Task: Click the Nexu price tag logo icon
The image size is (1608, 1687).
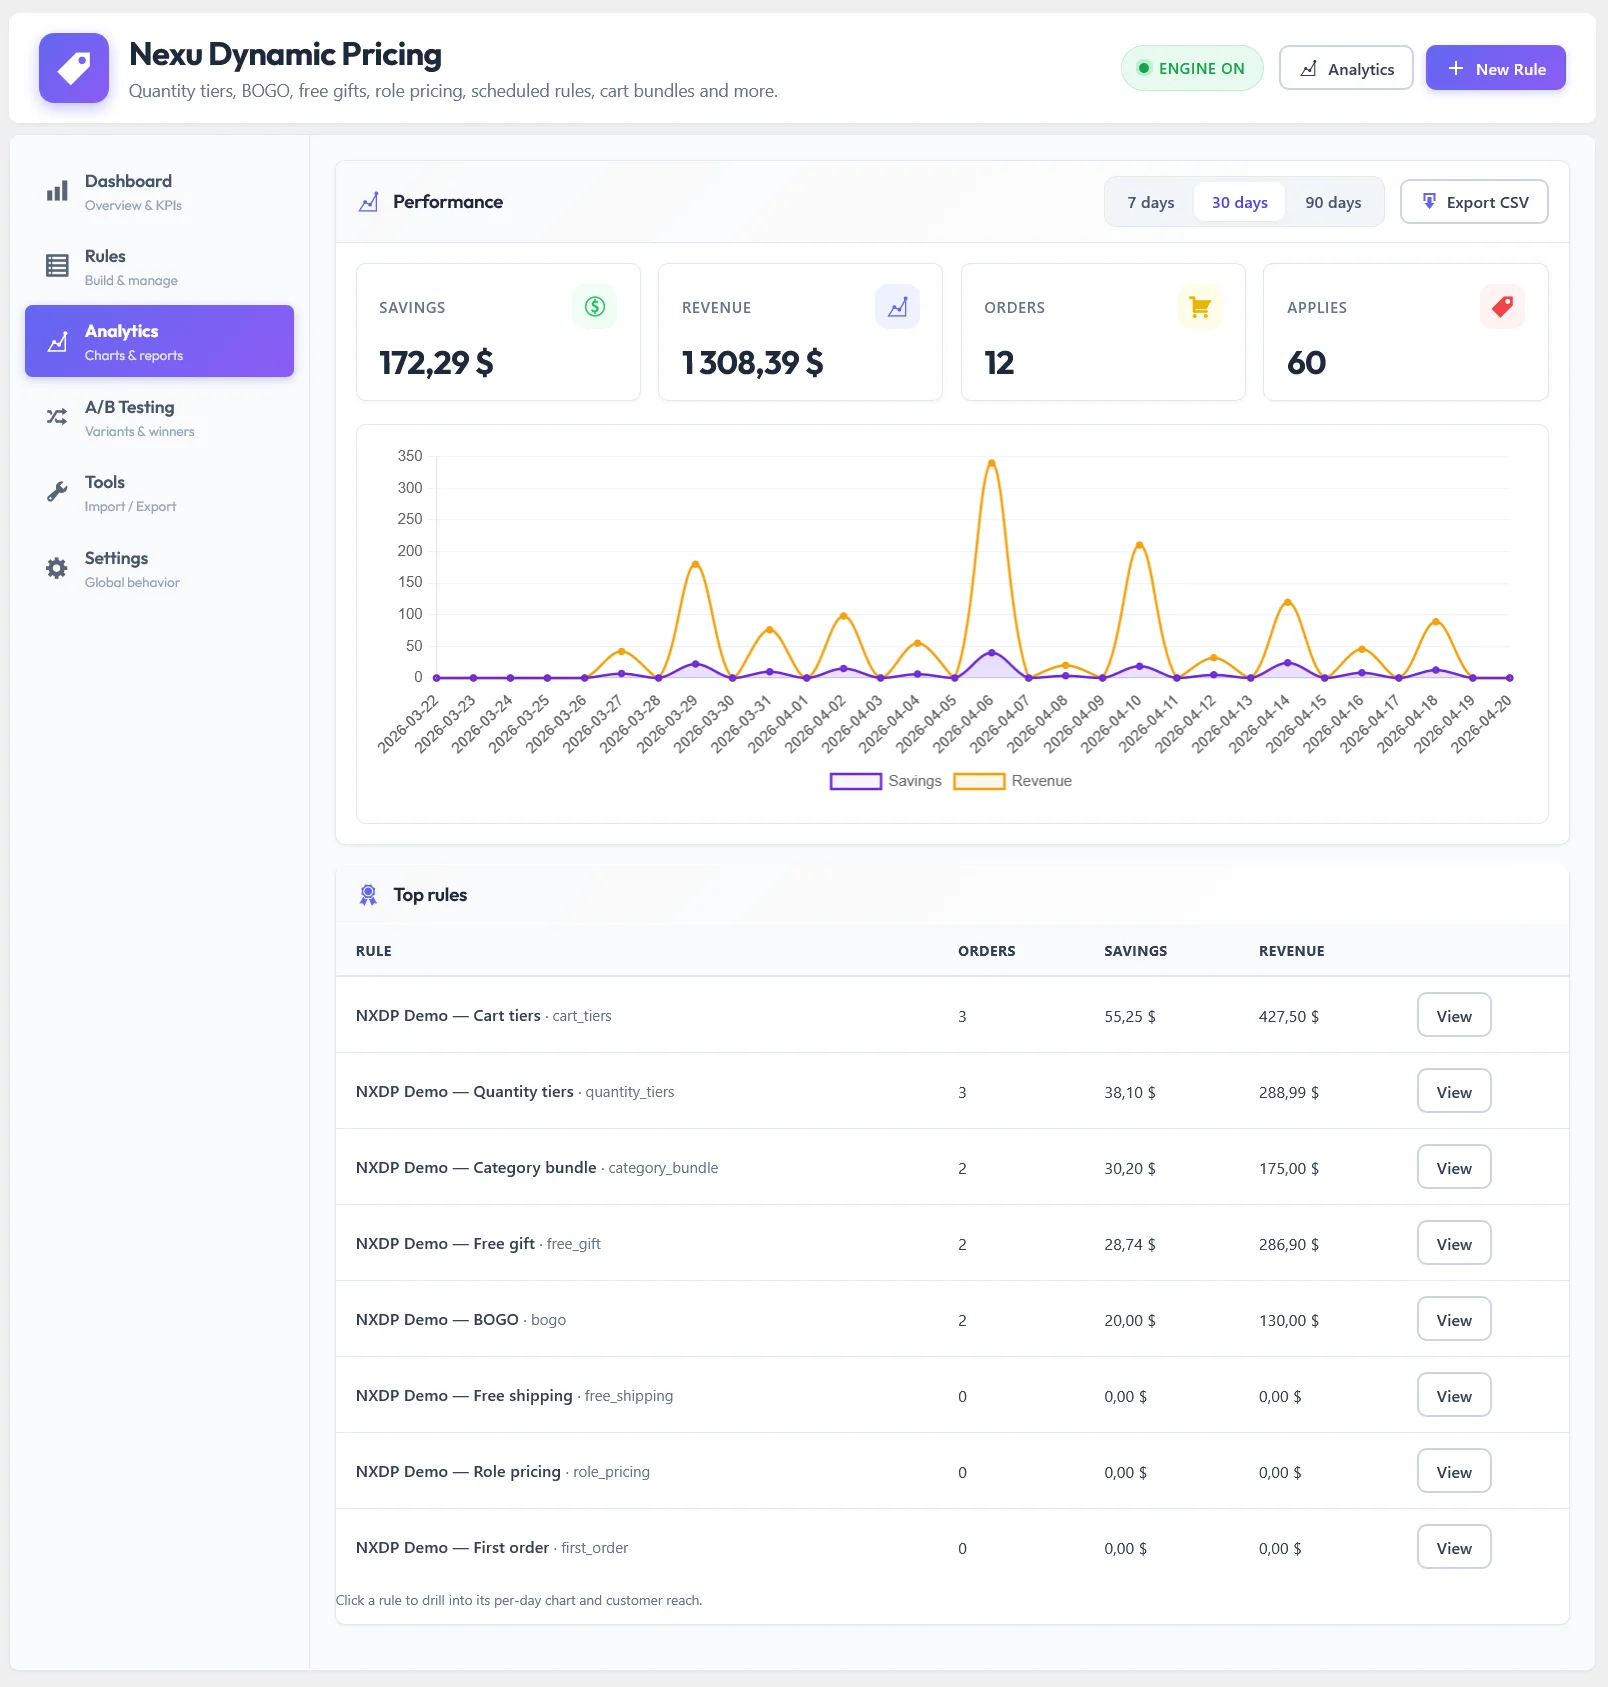Action: coord(74,68)
